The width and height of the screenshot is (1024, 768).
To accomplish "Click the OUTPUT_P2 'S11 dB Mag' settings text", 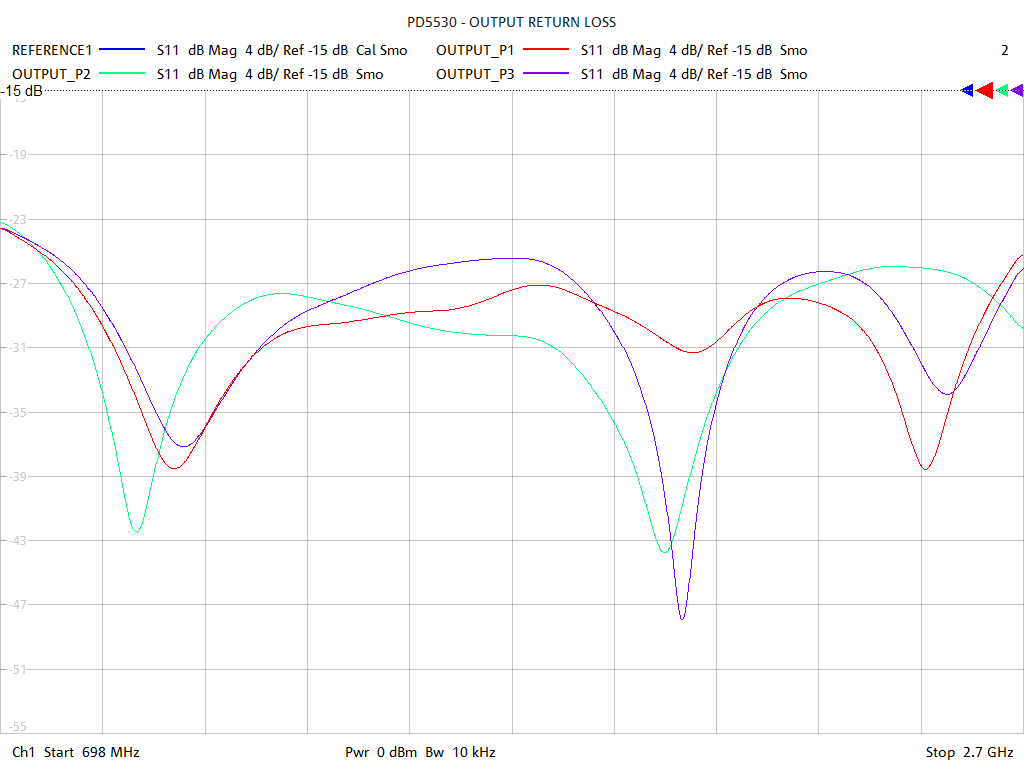I will [x=197, y=74].
